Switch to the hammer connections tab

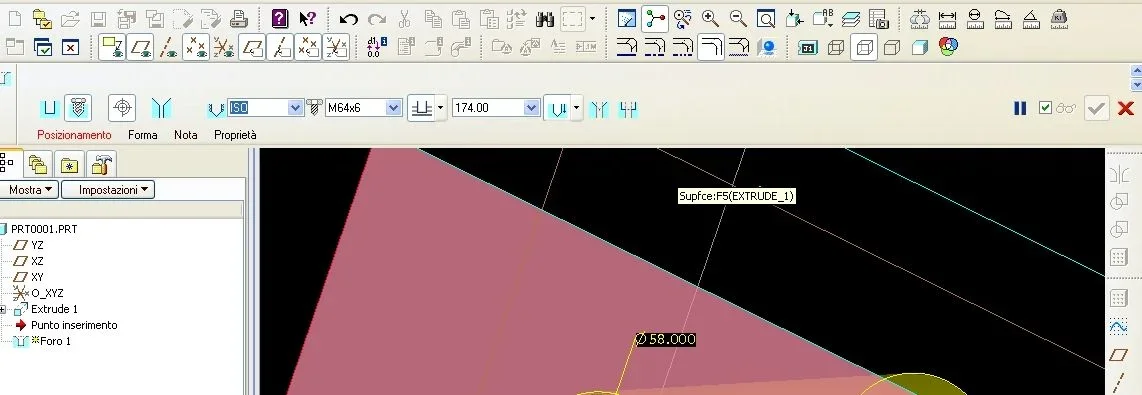[101, 164]
